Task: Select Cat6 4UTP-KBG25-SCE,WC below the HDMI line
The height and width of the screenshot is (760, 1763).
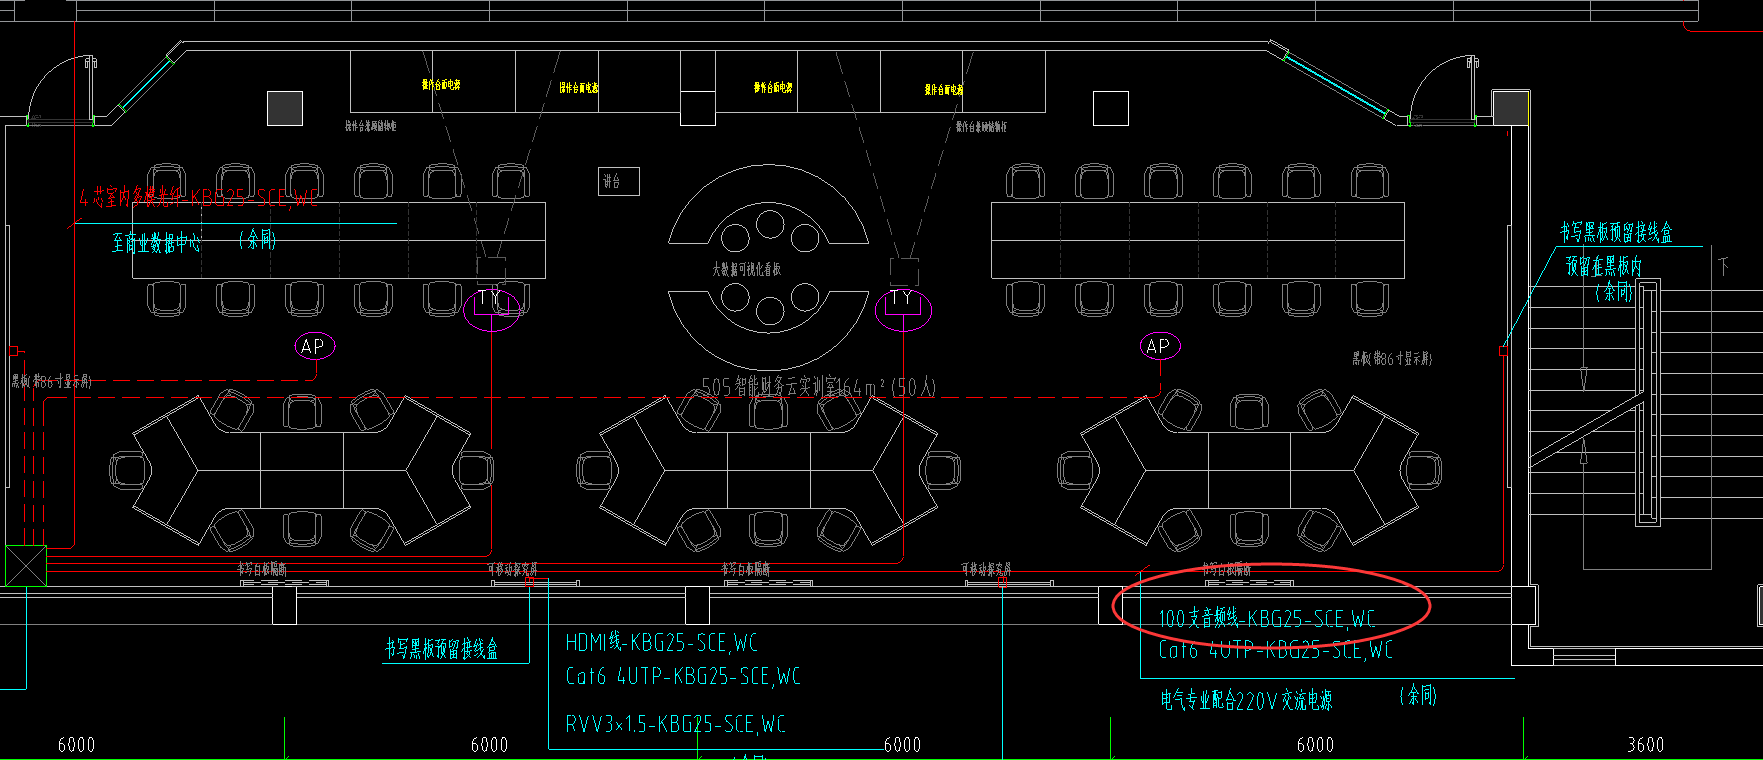Action: click(x=683, y=676)
